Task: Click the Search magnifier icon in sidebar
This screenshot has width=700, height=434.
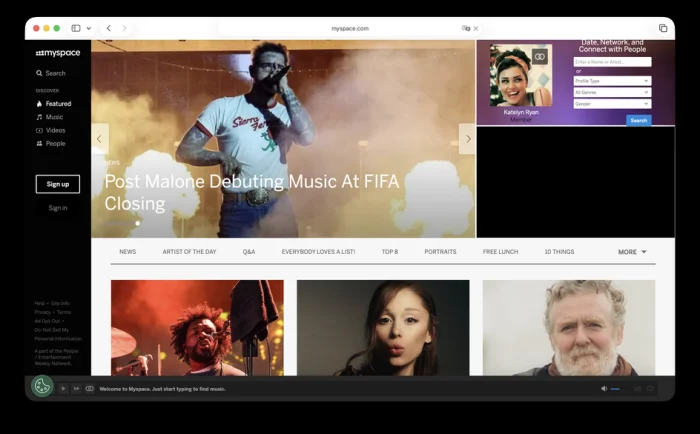Action: (39, 73)
